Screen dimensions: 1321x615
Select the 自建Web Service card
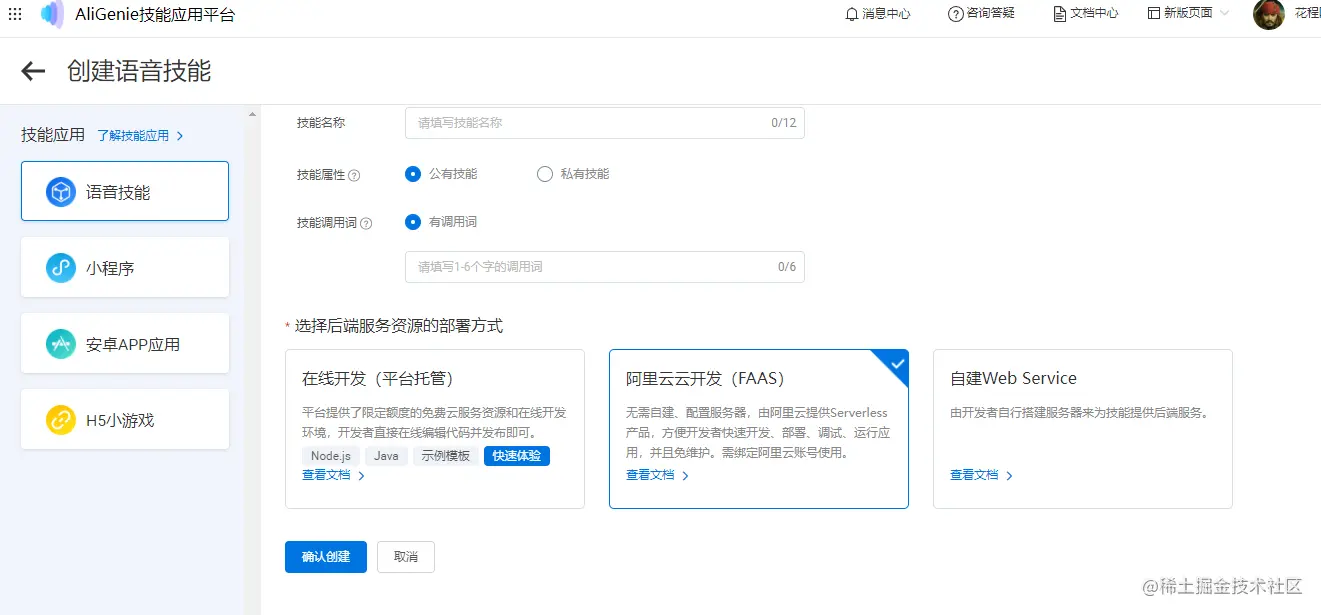coord(1083,429)
